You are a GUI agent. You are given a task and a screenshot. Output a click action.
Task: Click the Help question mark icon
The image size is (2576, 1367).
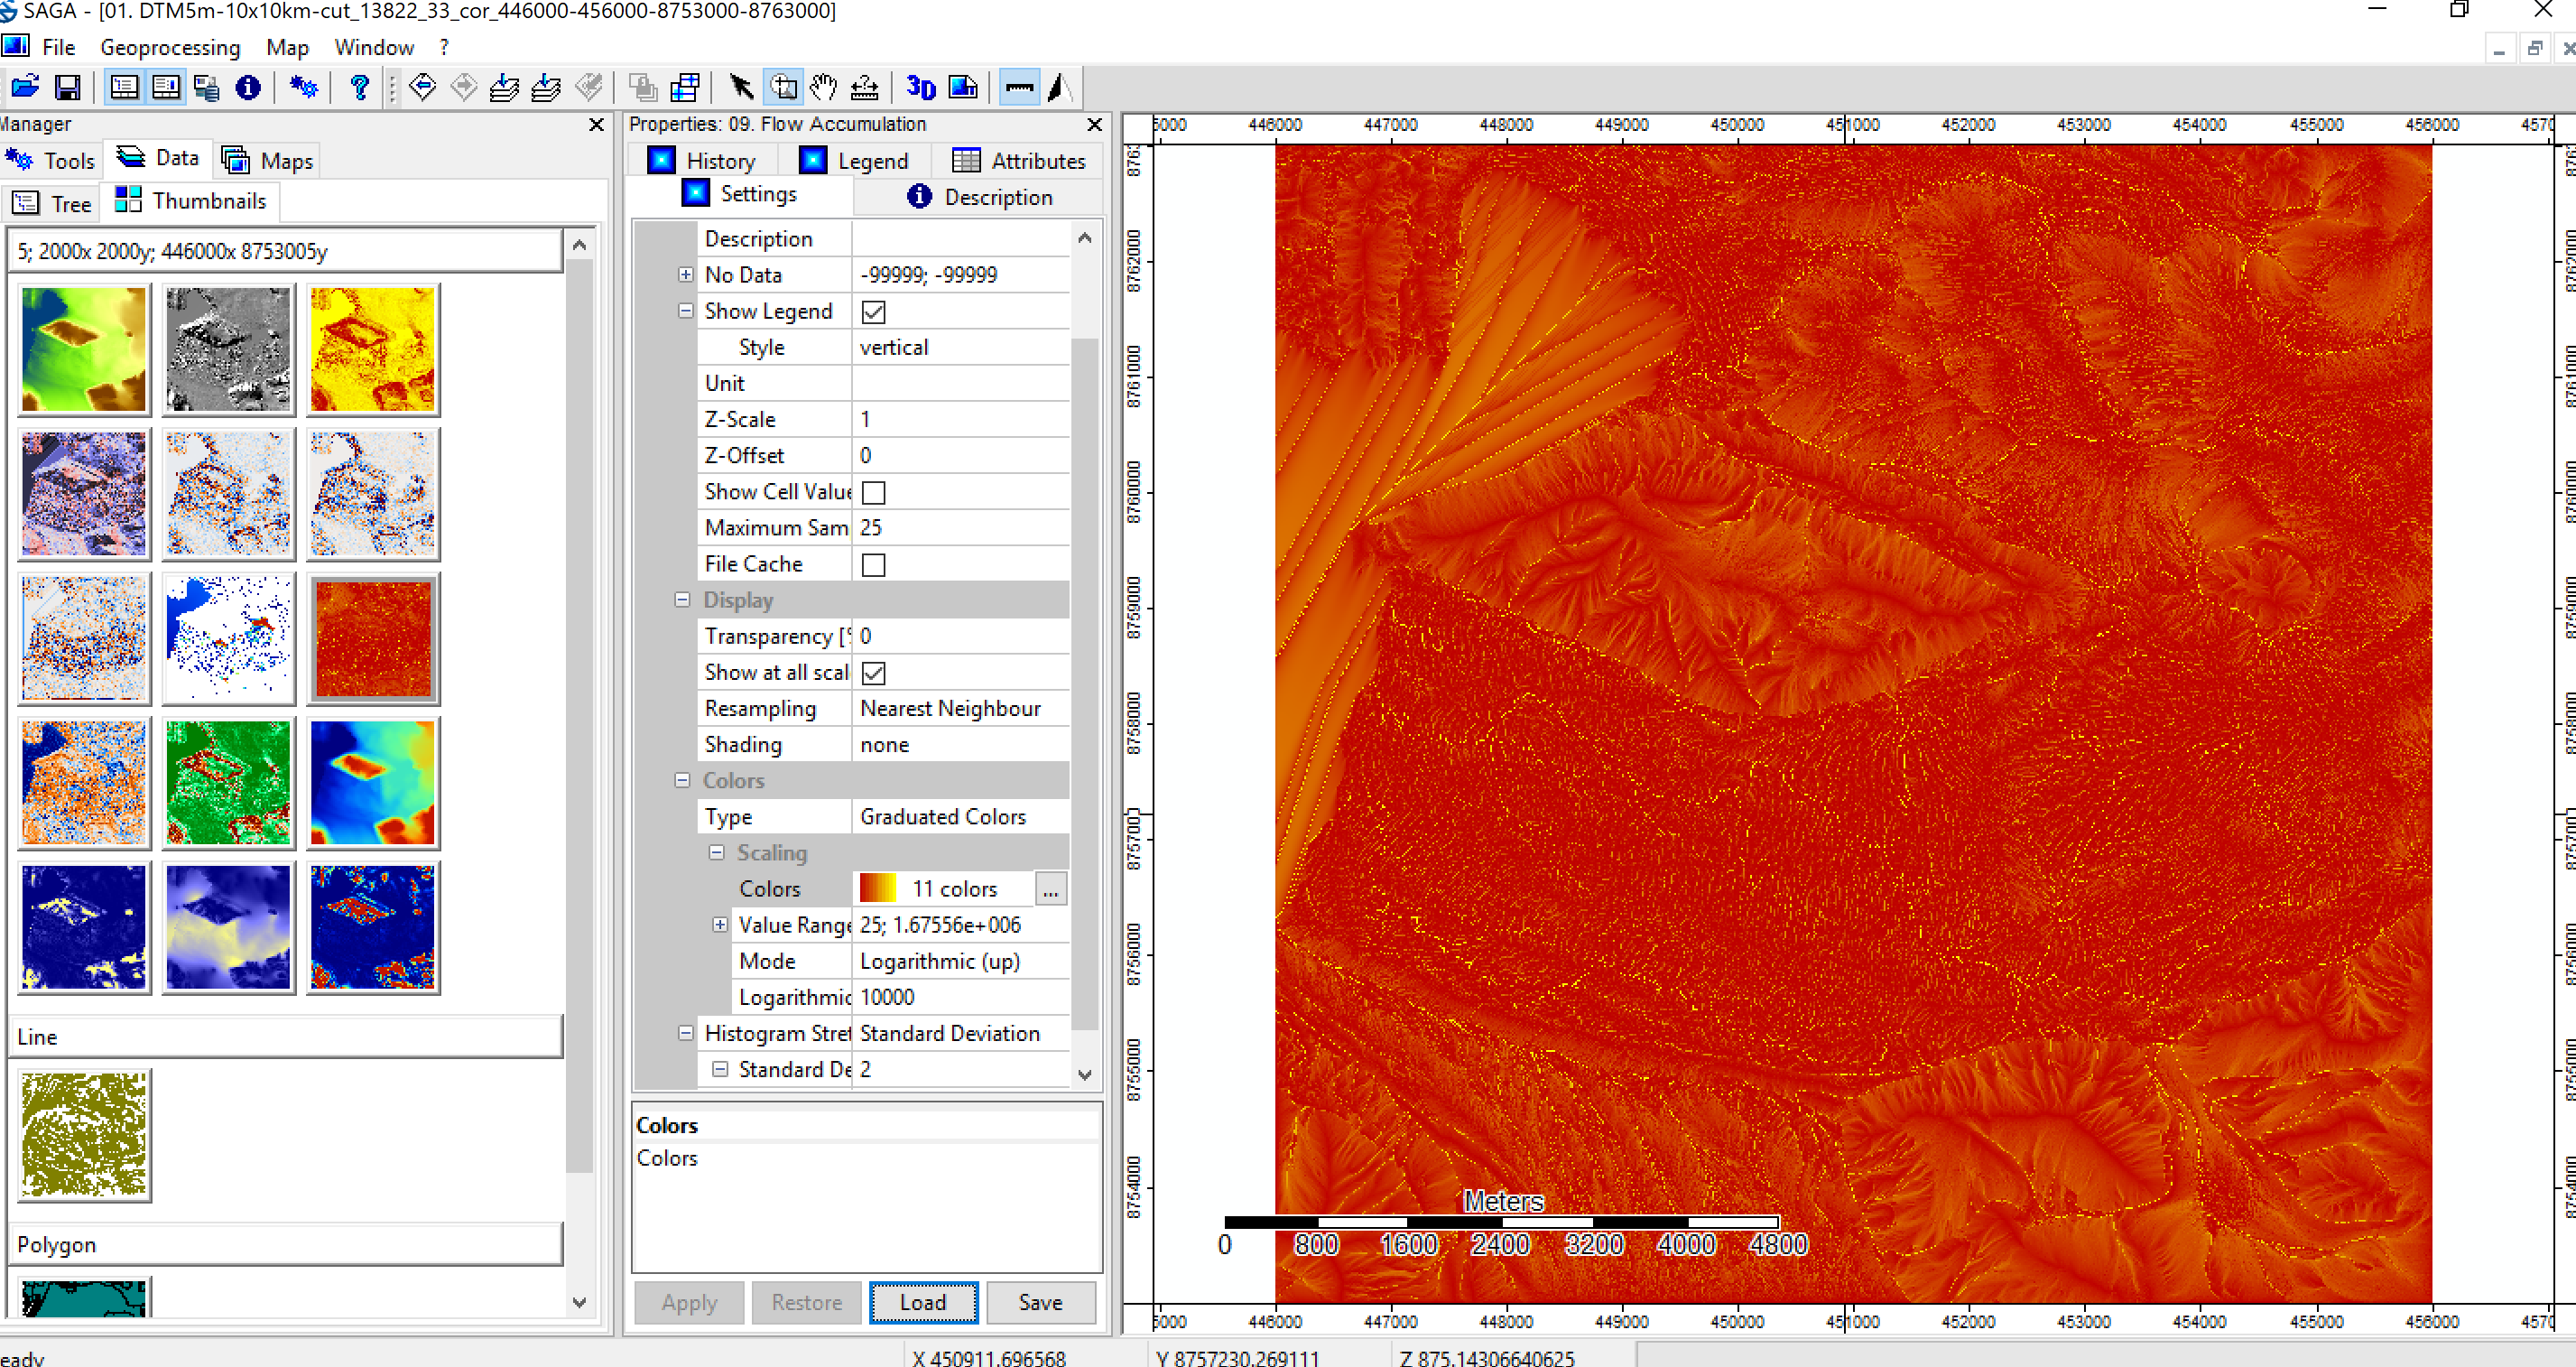360,88
